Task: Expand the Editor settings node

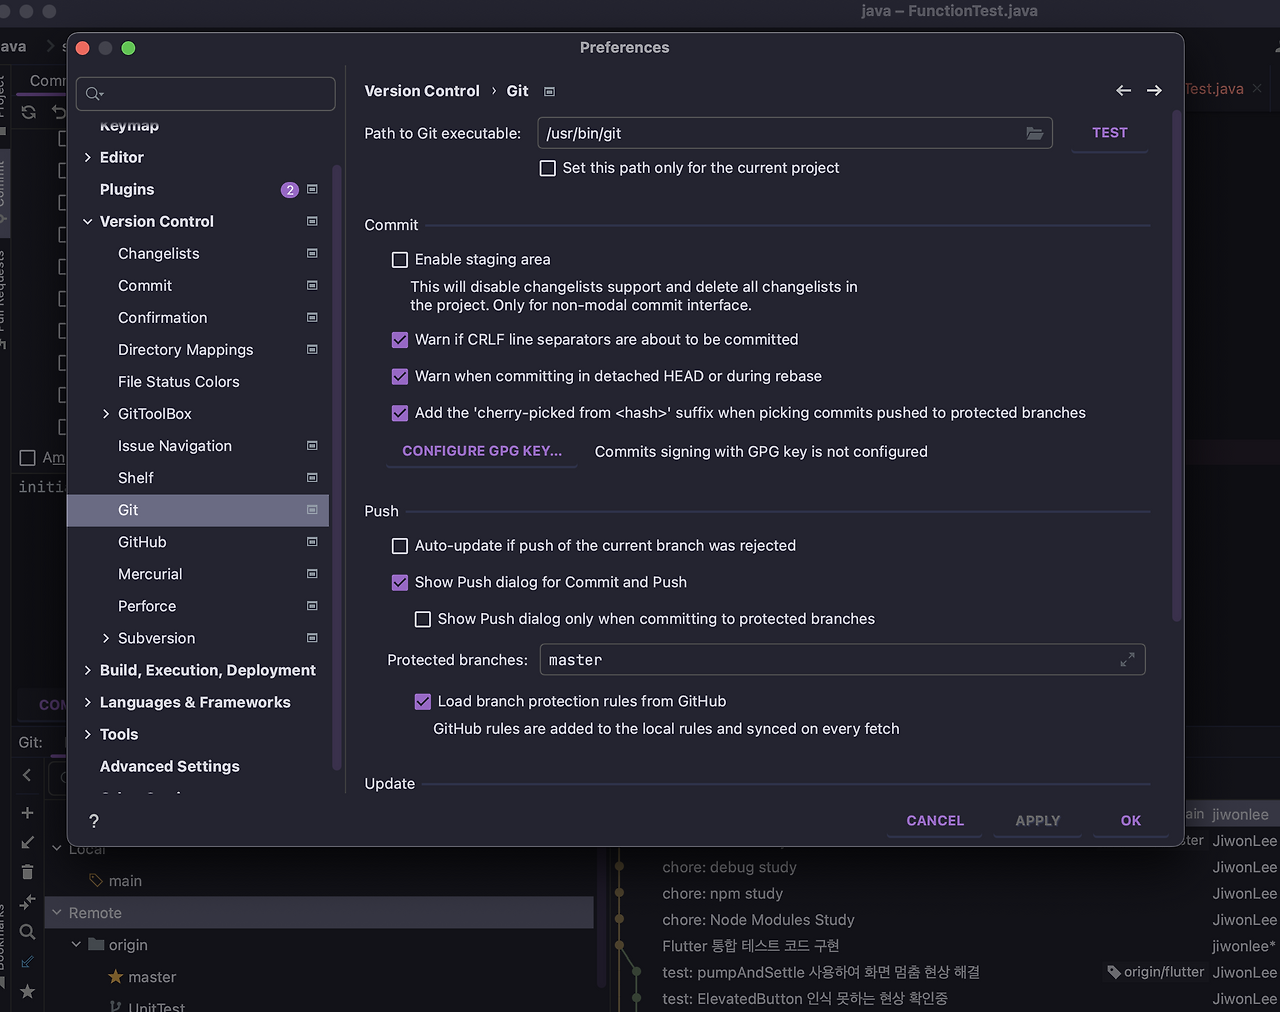Action: click(x=88, y=157)
